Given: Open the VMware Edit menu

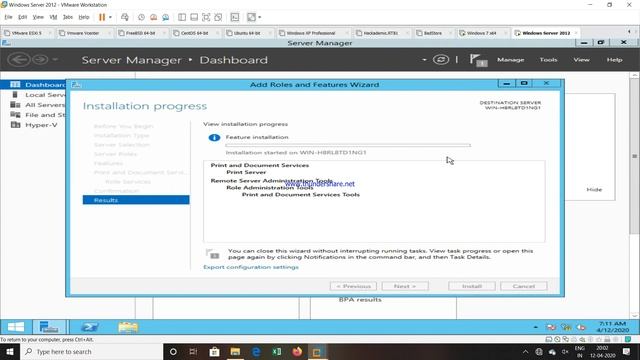Looking at the screenshot, I should 22,17.
